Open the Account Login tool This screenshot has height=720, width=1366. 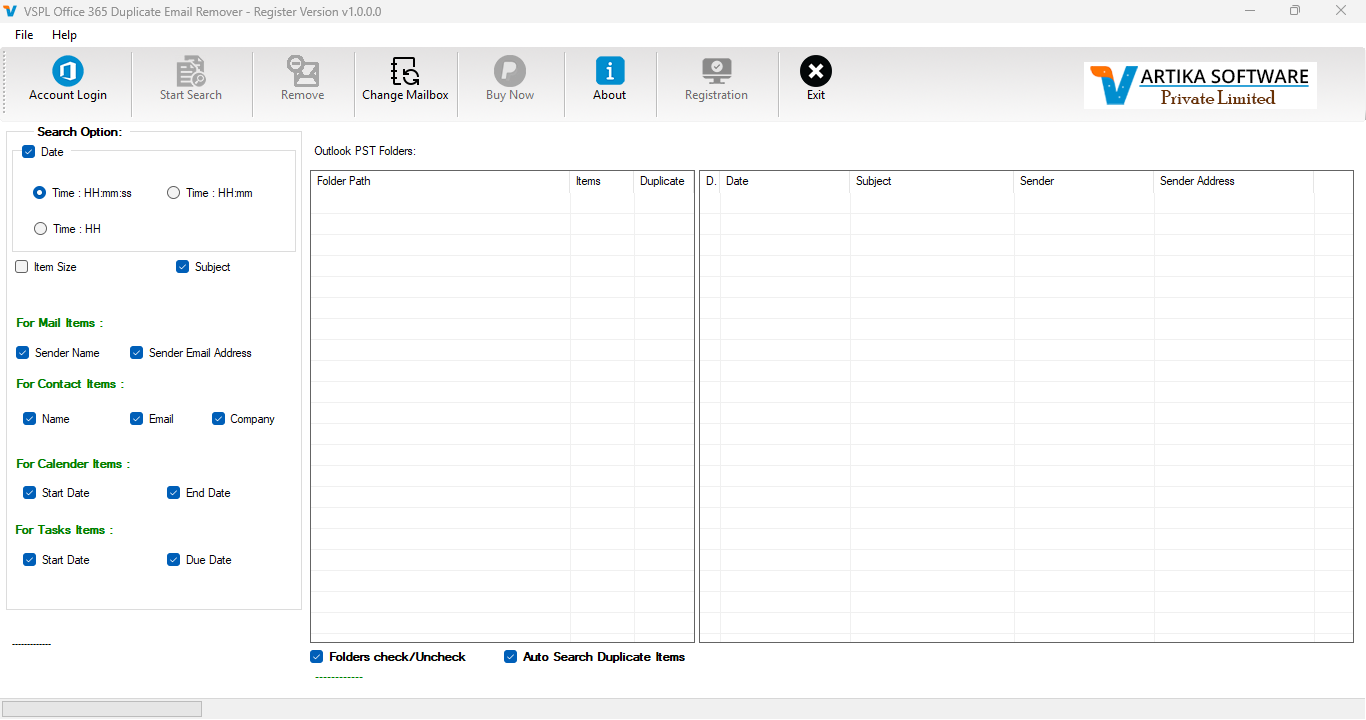pos(68,79)
